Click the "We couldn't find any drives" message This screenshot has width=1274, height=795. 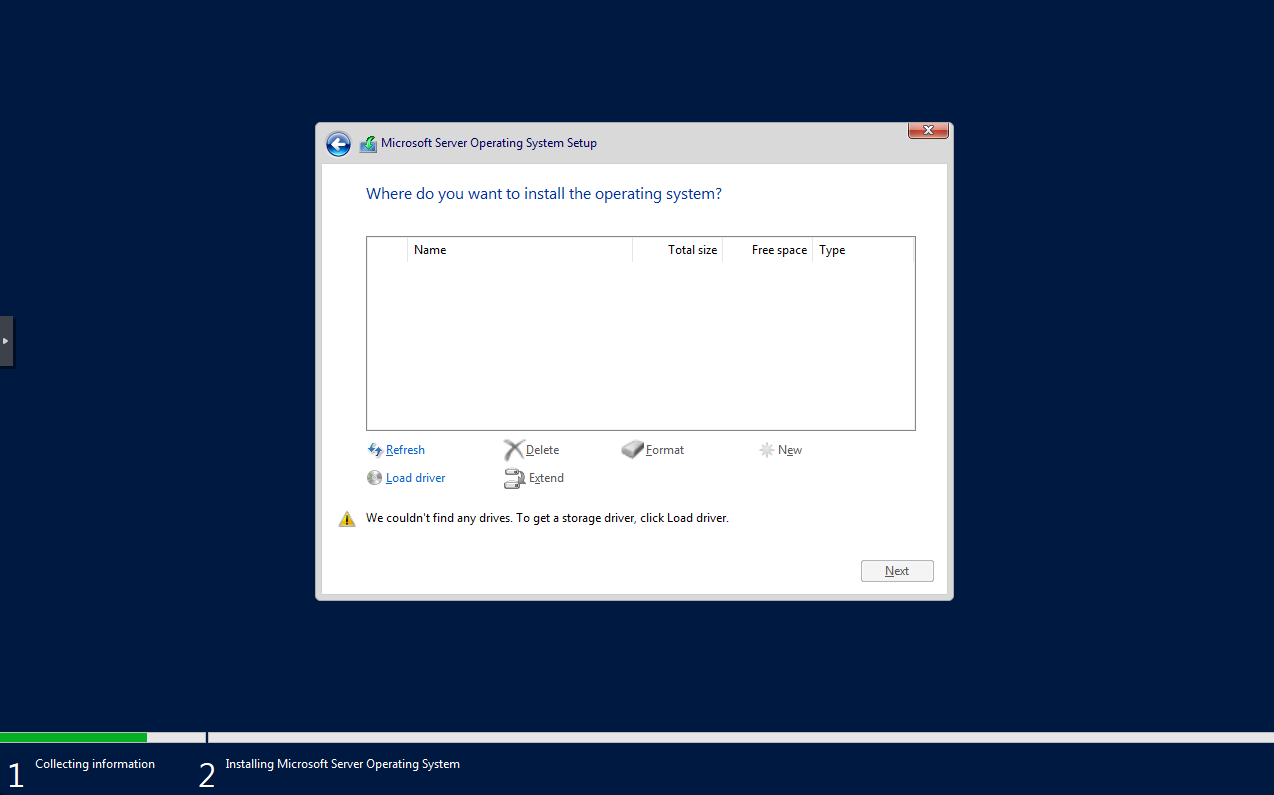(x=547, y=518)
